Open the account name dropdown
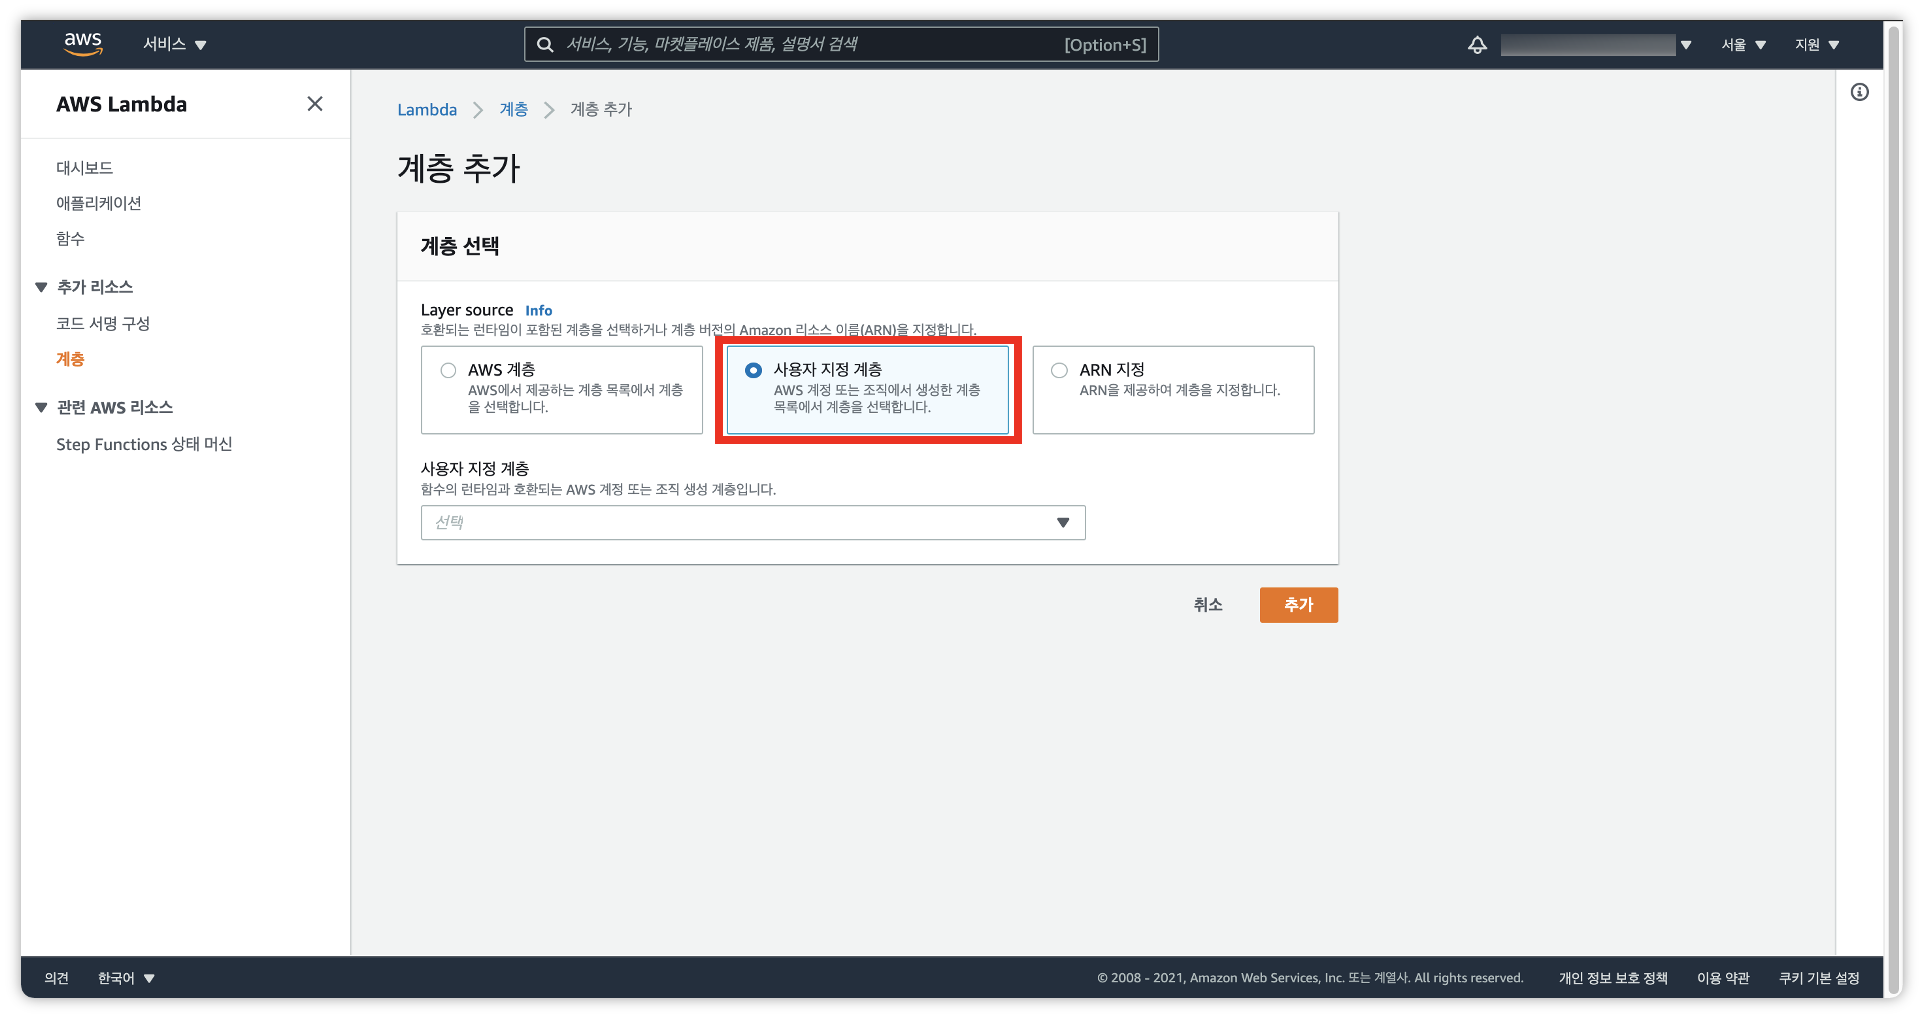The image size is (1924, 1018). coord(1596,45)
